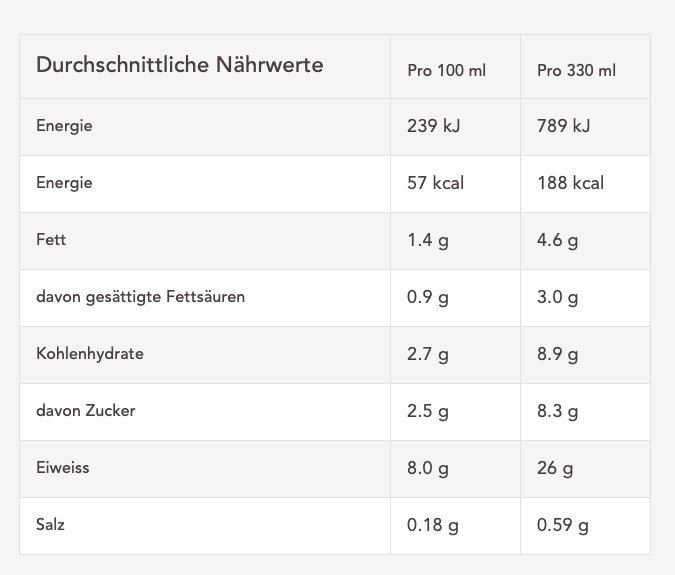Select the Pro 330 ml column header
675x575 pixels.
576,71
